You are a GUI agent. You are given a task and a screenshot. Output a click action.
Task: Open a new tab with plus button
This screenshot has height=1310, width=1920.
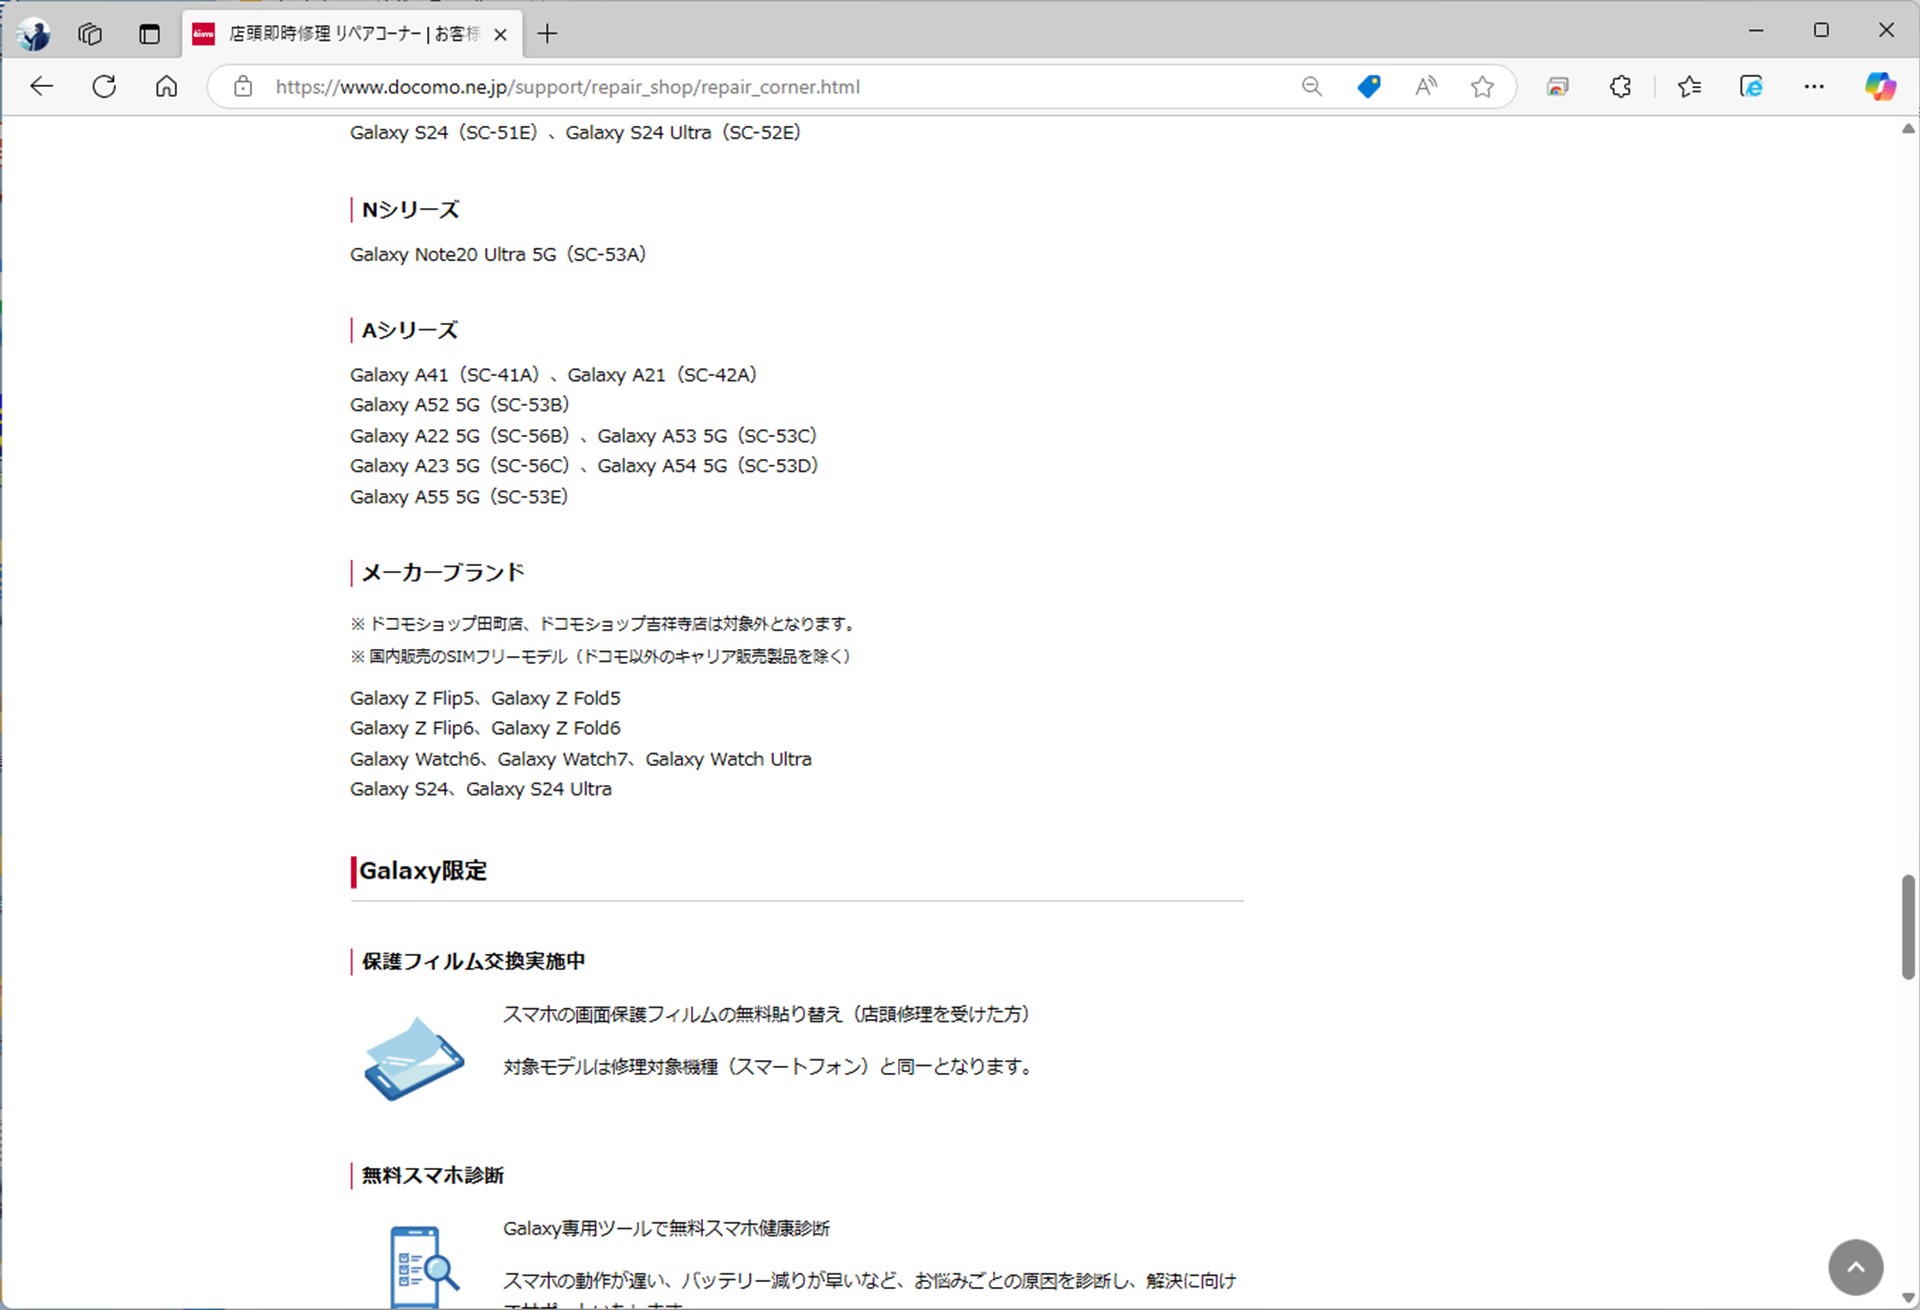547,34
